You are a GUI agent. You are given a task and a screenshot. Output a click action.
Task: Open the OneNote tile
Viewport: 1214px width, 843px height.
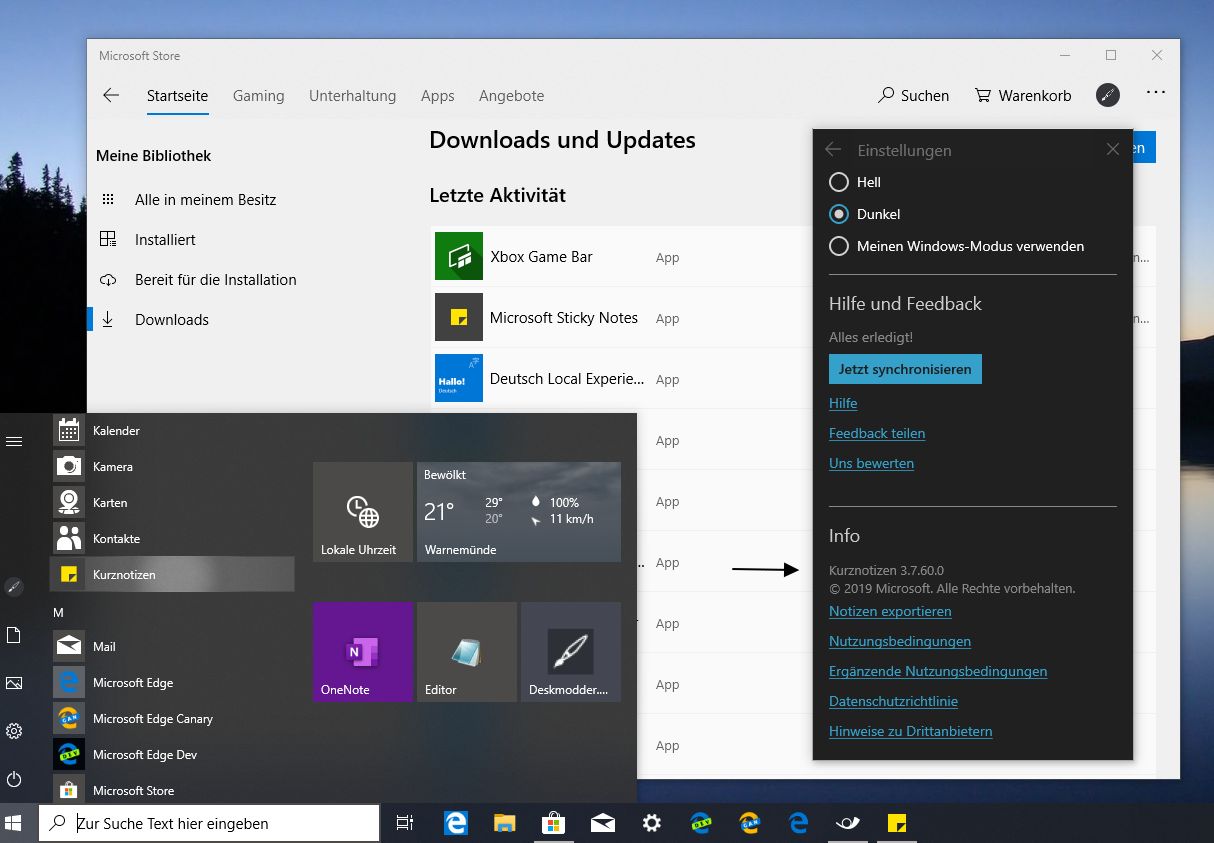tap(363, 652)
